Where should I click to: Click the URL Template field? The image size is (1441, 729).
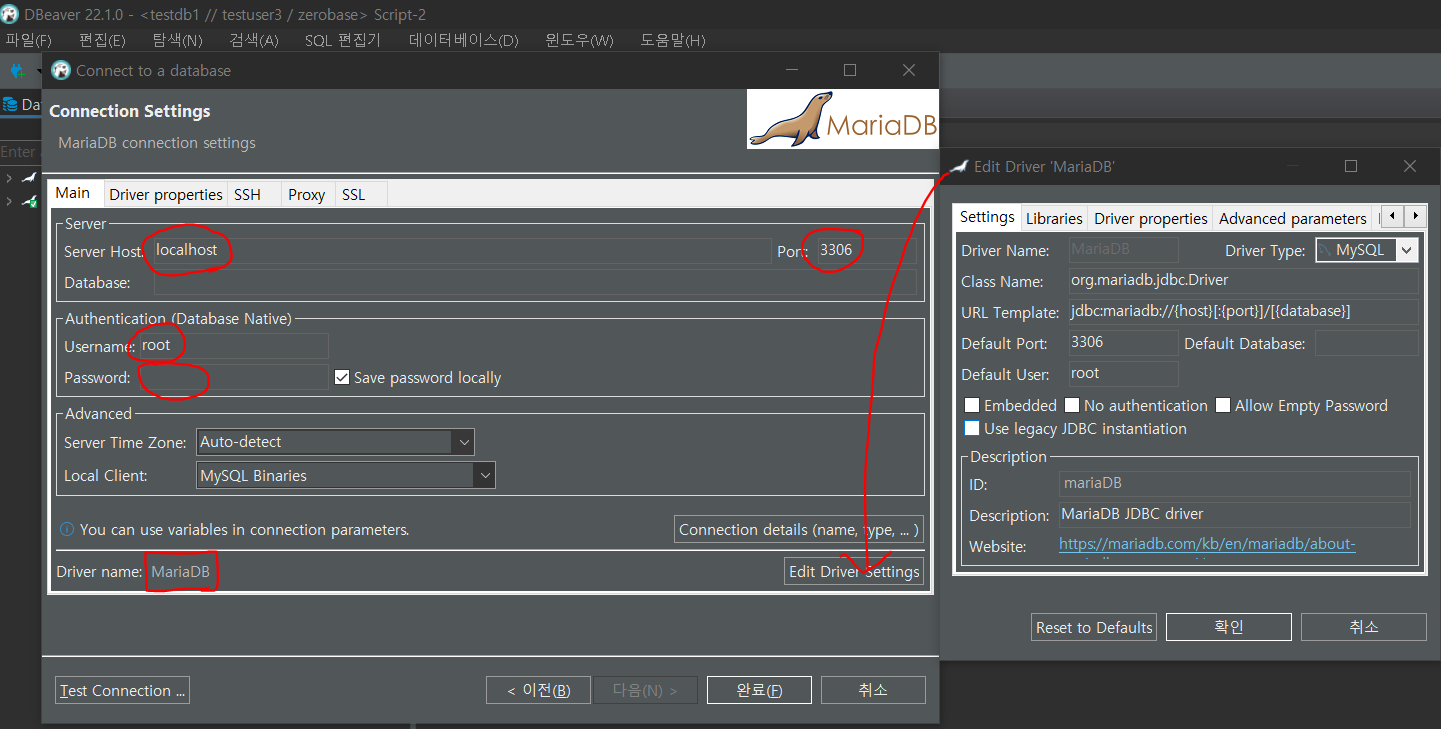pos(1243,312)
